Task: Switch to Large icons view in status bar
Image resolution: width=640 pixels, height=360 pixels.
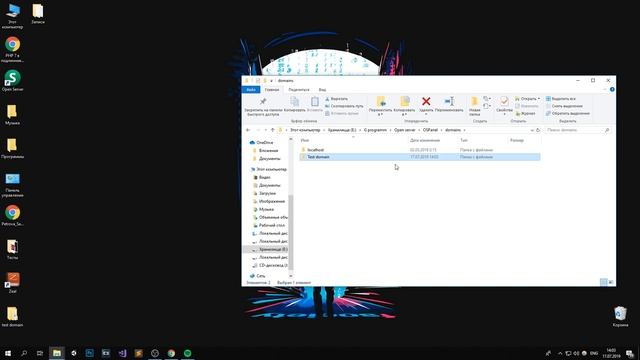Action: coord(611,282)
